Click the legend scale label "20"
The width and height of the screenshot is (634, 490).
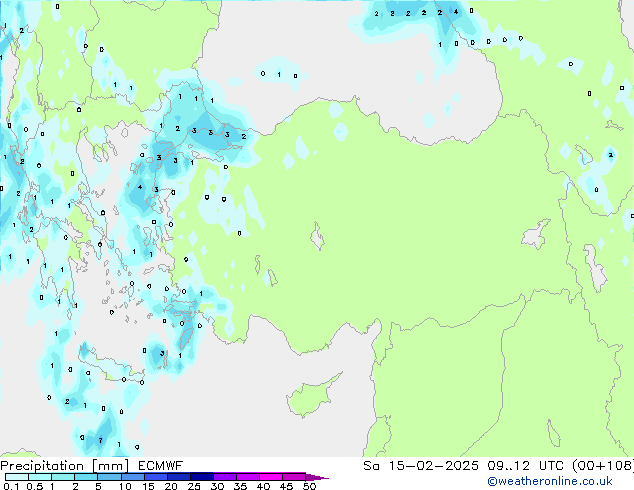pos(171,486)
